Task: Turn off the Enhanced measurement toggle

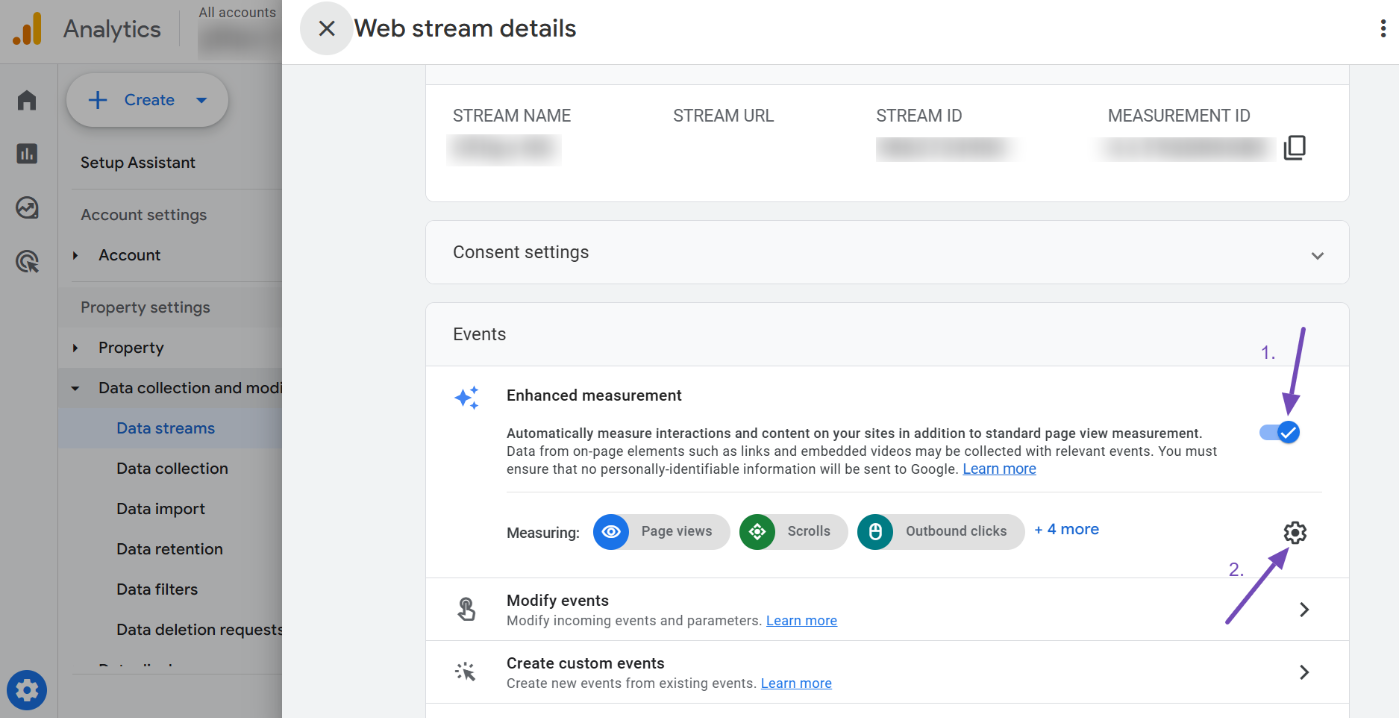Action: pos(1280,432)
